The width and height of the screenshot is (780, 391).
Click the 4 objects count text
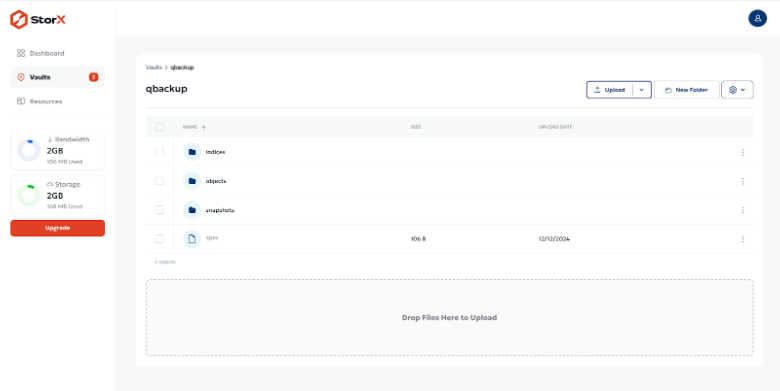pos(165,262)
